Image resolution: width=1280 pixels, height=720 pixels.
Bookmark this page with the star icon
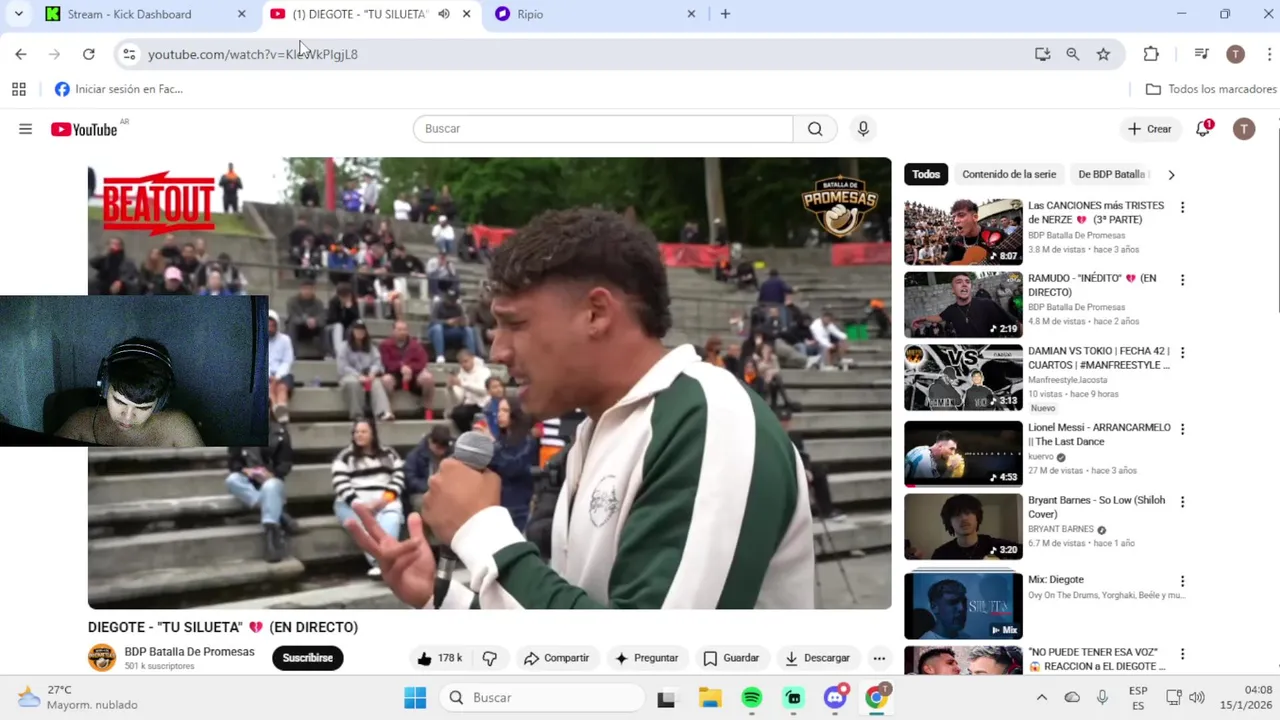coord(1103,54)
